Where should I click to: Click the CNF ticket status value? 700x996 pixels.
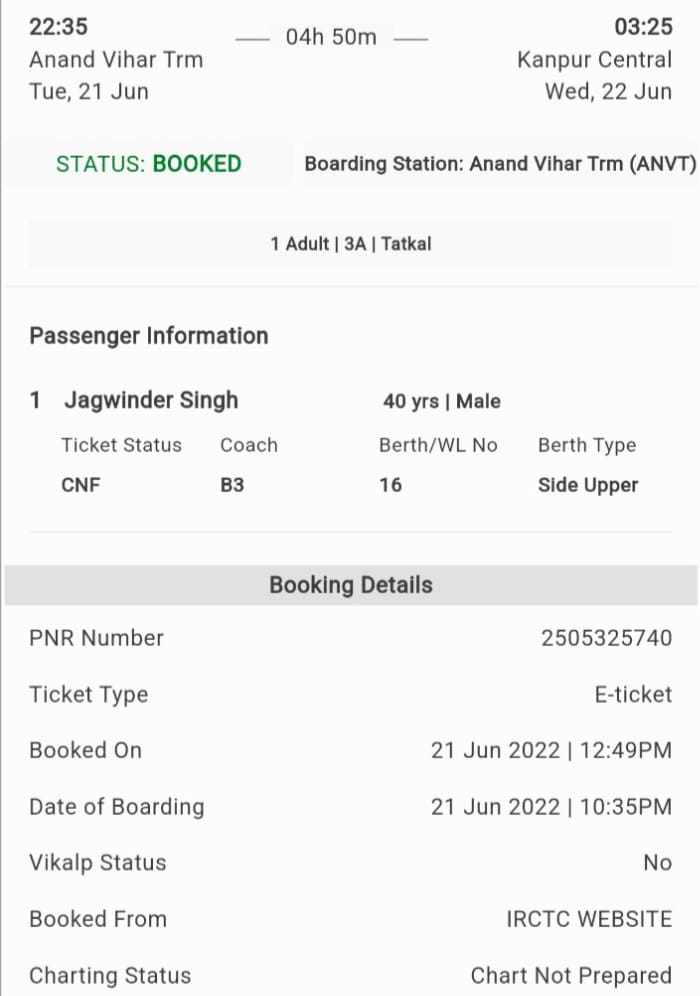[x=81, y=485]
